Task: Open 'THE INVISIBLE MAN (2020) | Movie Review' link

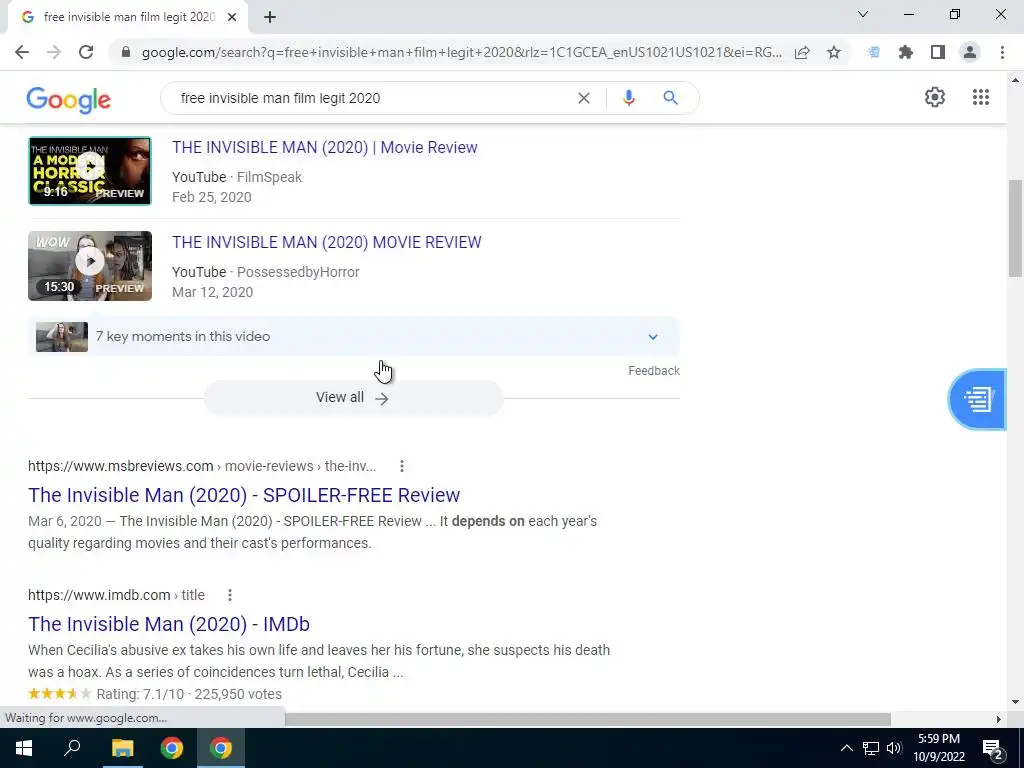Action: 325,148
